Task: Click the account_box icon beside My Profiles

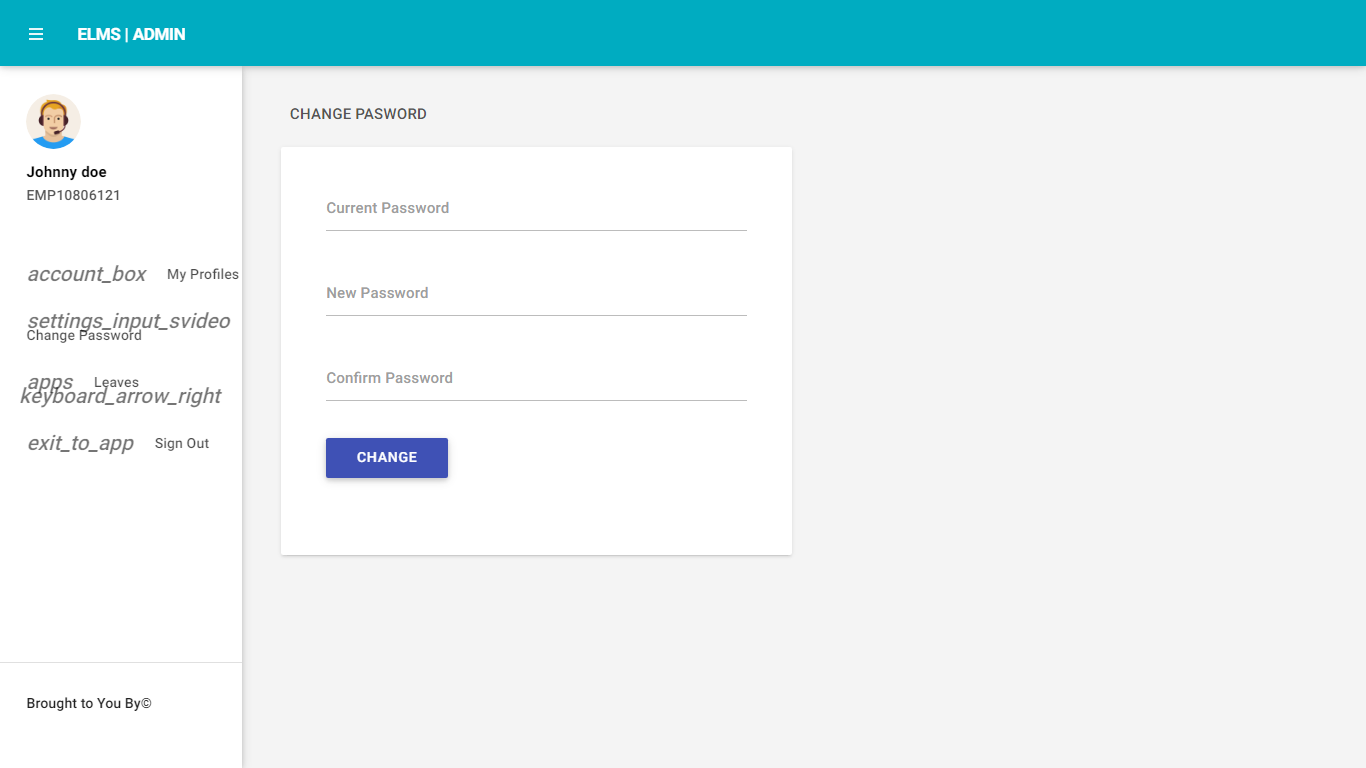Action: 87,274
